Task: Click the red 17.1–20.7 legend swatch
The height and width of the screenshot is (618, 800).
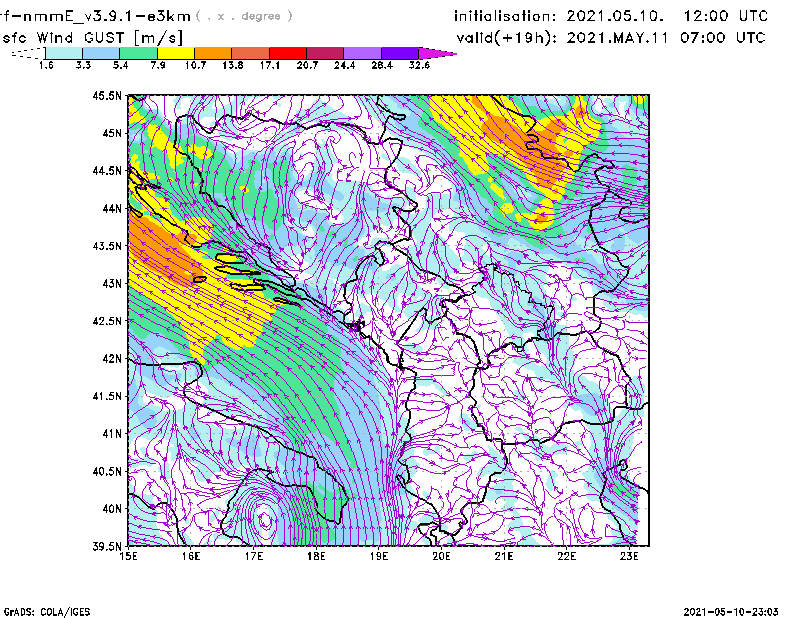Action: click(x=288, y=53)
